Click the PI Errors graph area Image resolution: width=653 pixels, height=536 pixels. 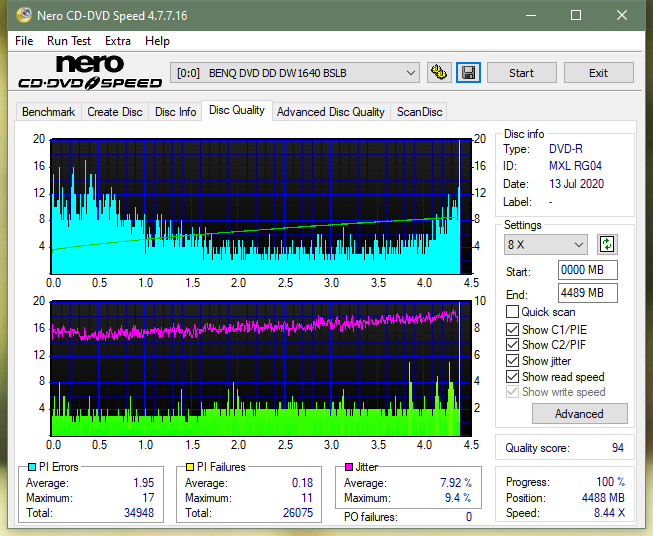tap(261, 207)
